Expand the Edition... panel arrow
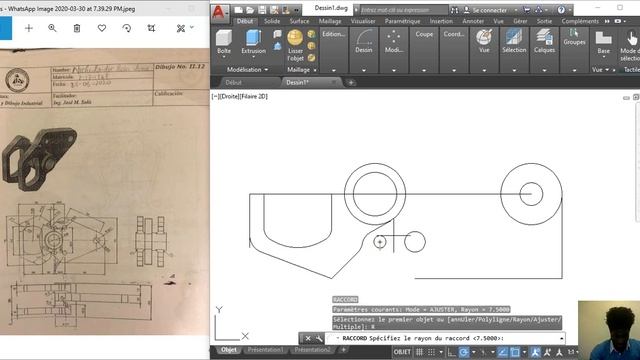Image resolution: width=640 pixels, height=360 pixels. [333, 70]
